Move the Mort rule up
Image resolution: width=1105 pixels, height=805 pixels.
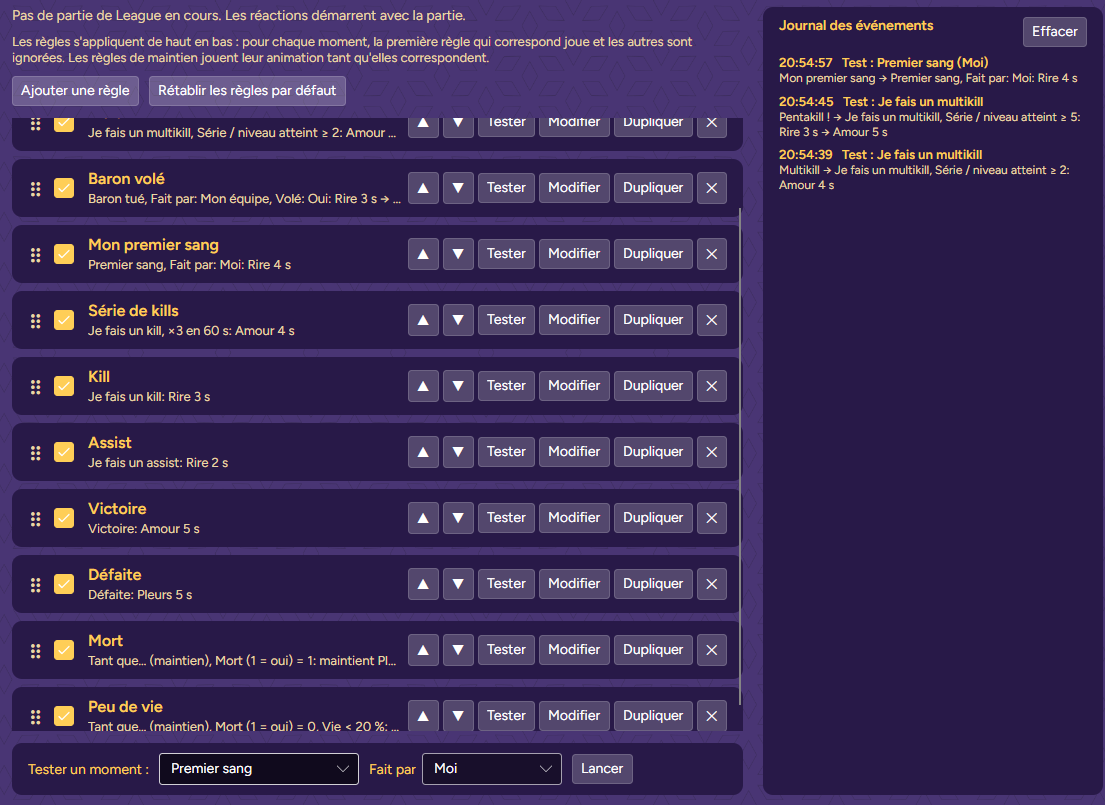click(x=423, y=650)
